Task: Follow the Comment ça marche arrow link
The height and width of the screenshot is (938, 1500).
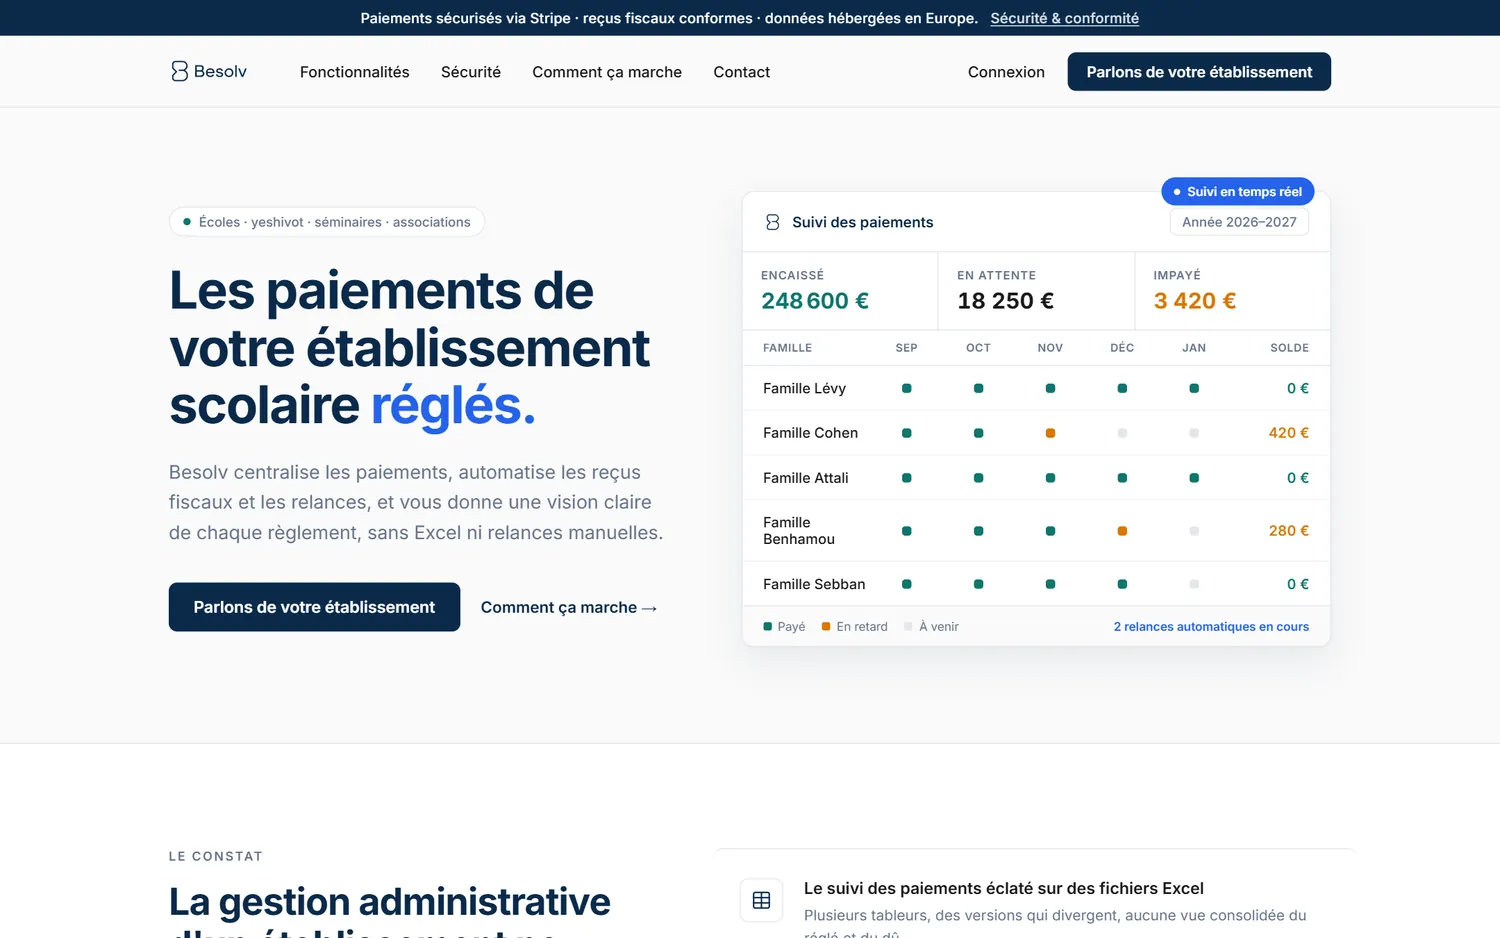Action: pos(569,607)
